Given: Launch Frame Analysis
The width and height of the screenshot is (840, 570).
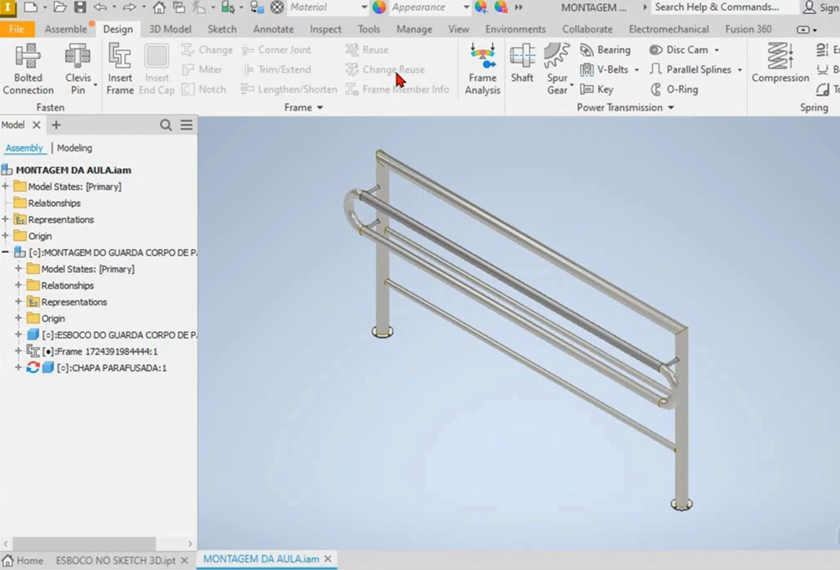Looking at the screenshot, I should tap(482, 68).
